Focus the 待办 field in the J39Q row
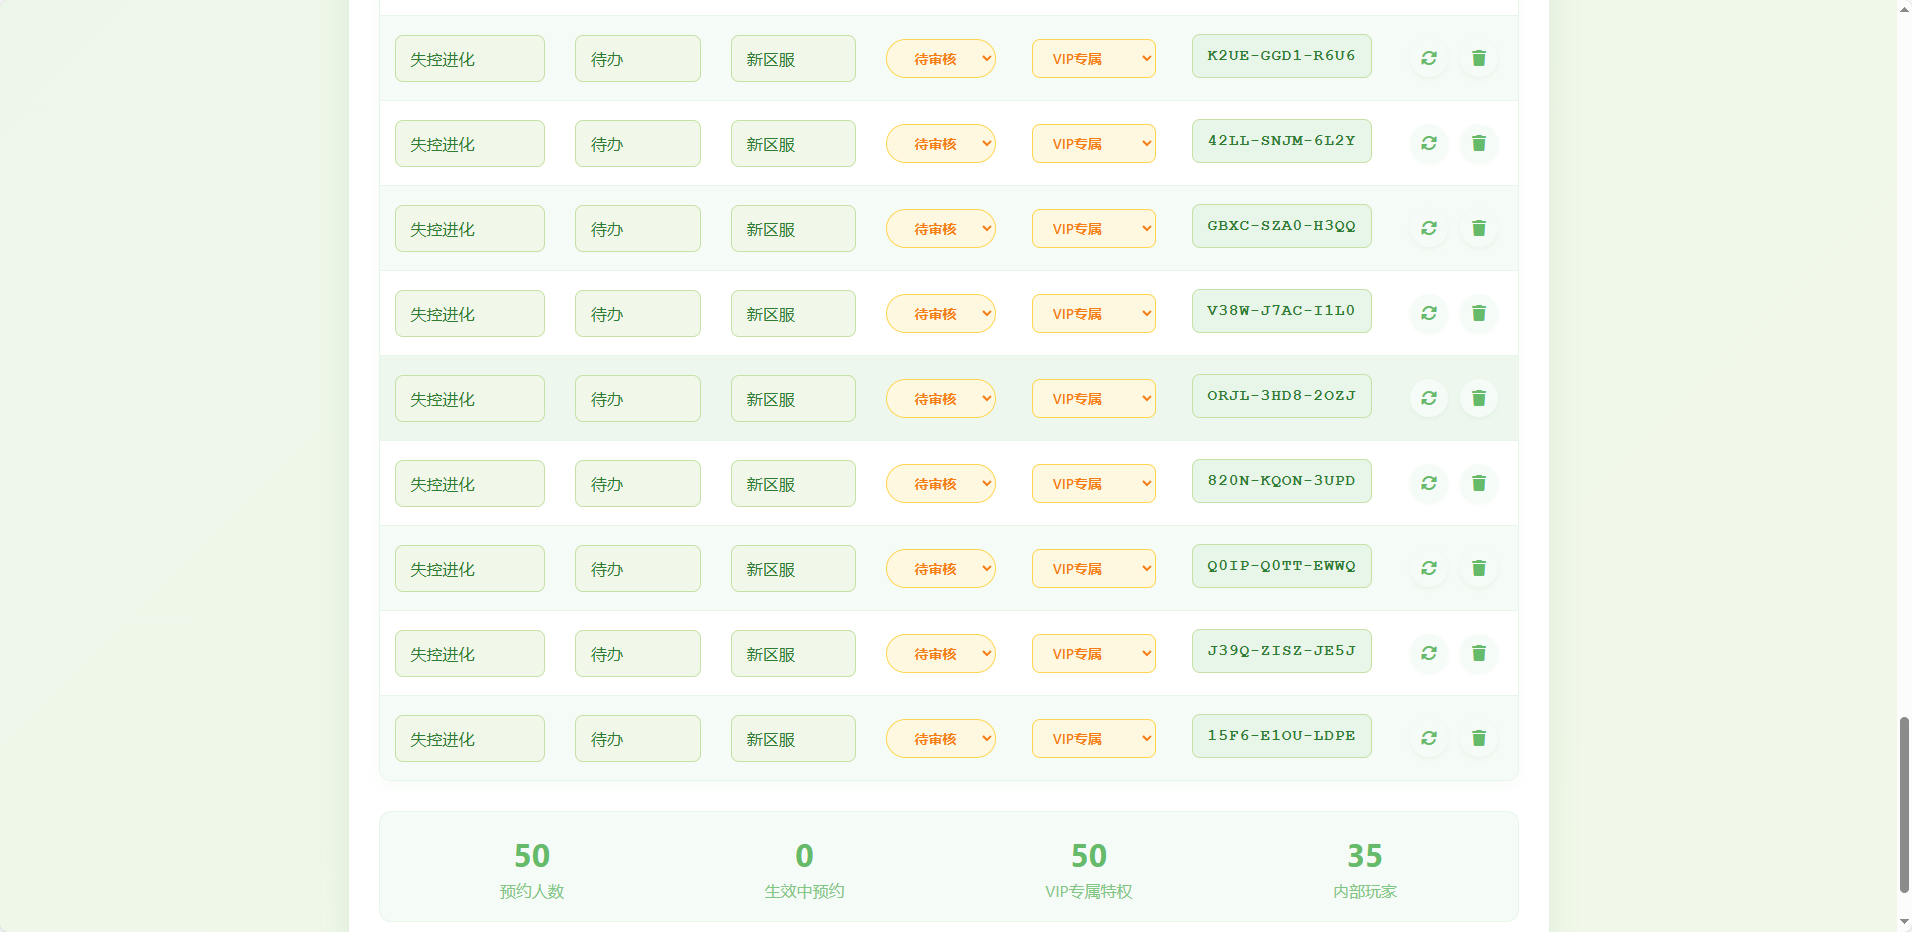 [638, 653]
